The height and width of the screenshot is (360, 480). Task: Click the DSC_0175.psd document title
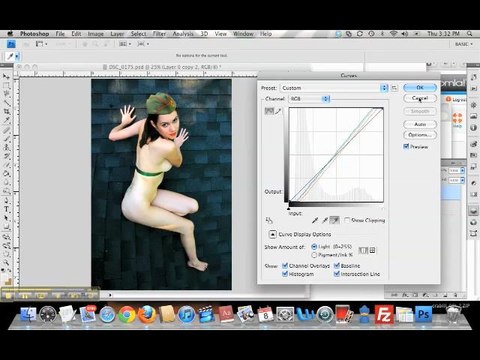pyautogui.click(x=162, y=67)
